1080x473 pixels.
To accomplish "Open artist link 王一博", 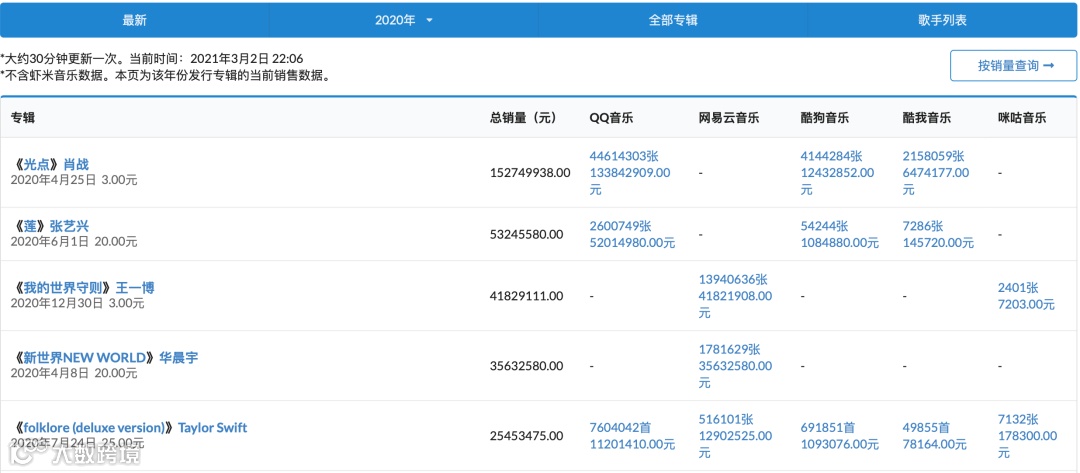I will 134,288.
